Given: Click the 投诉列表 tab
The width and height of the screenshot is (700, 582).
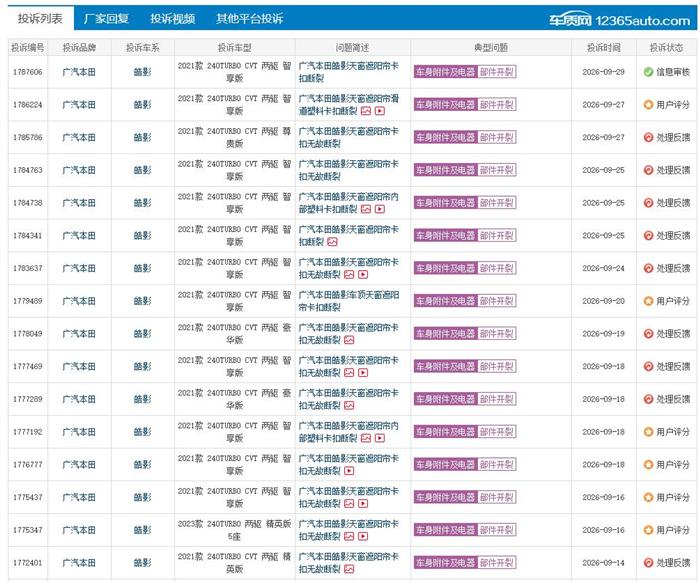Looking at the screenshot, I should tap(40, 18).
